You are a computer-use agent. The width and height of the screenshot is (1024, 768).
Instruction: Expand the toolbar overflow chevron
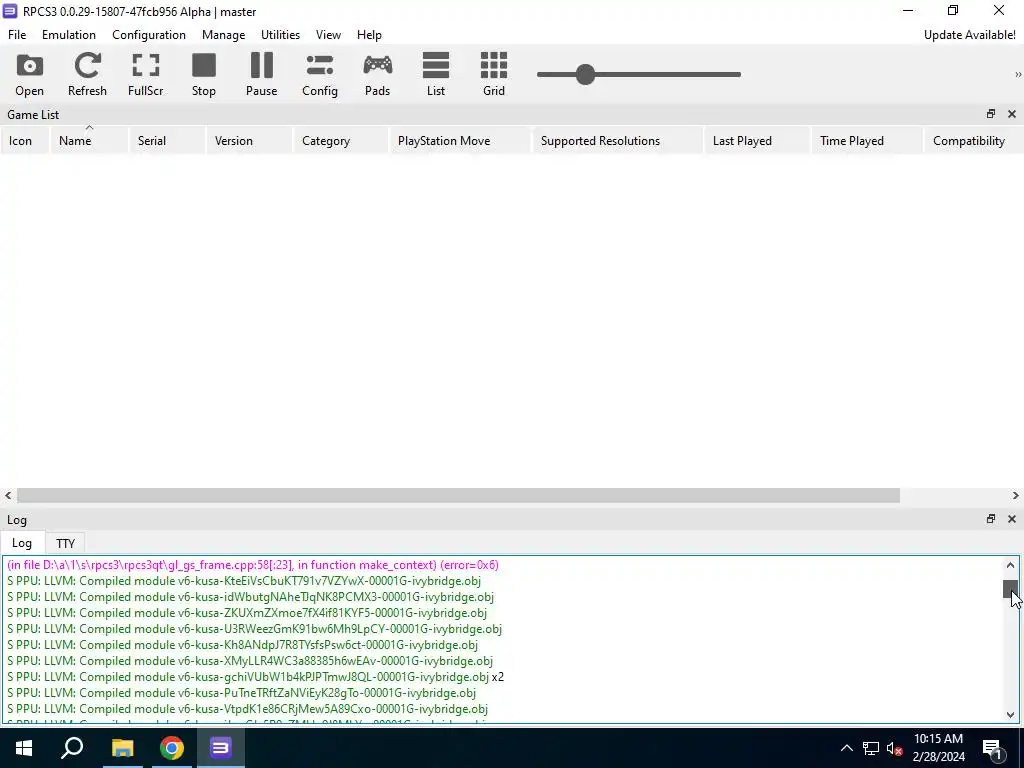click(x=1017, y=74)
